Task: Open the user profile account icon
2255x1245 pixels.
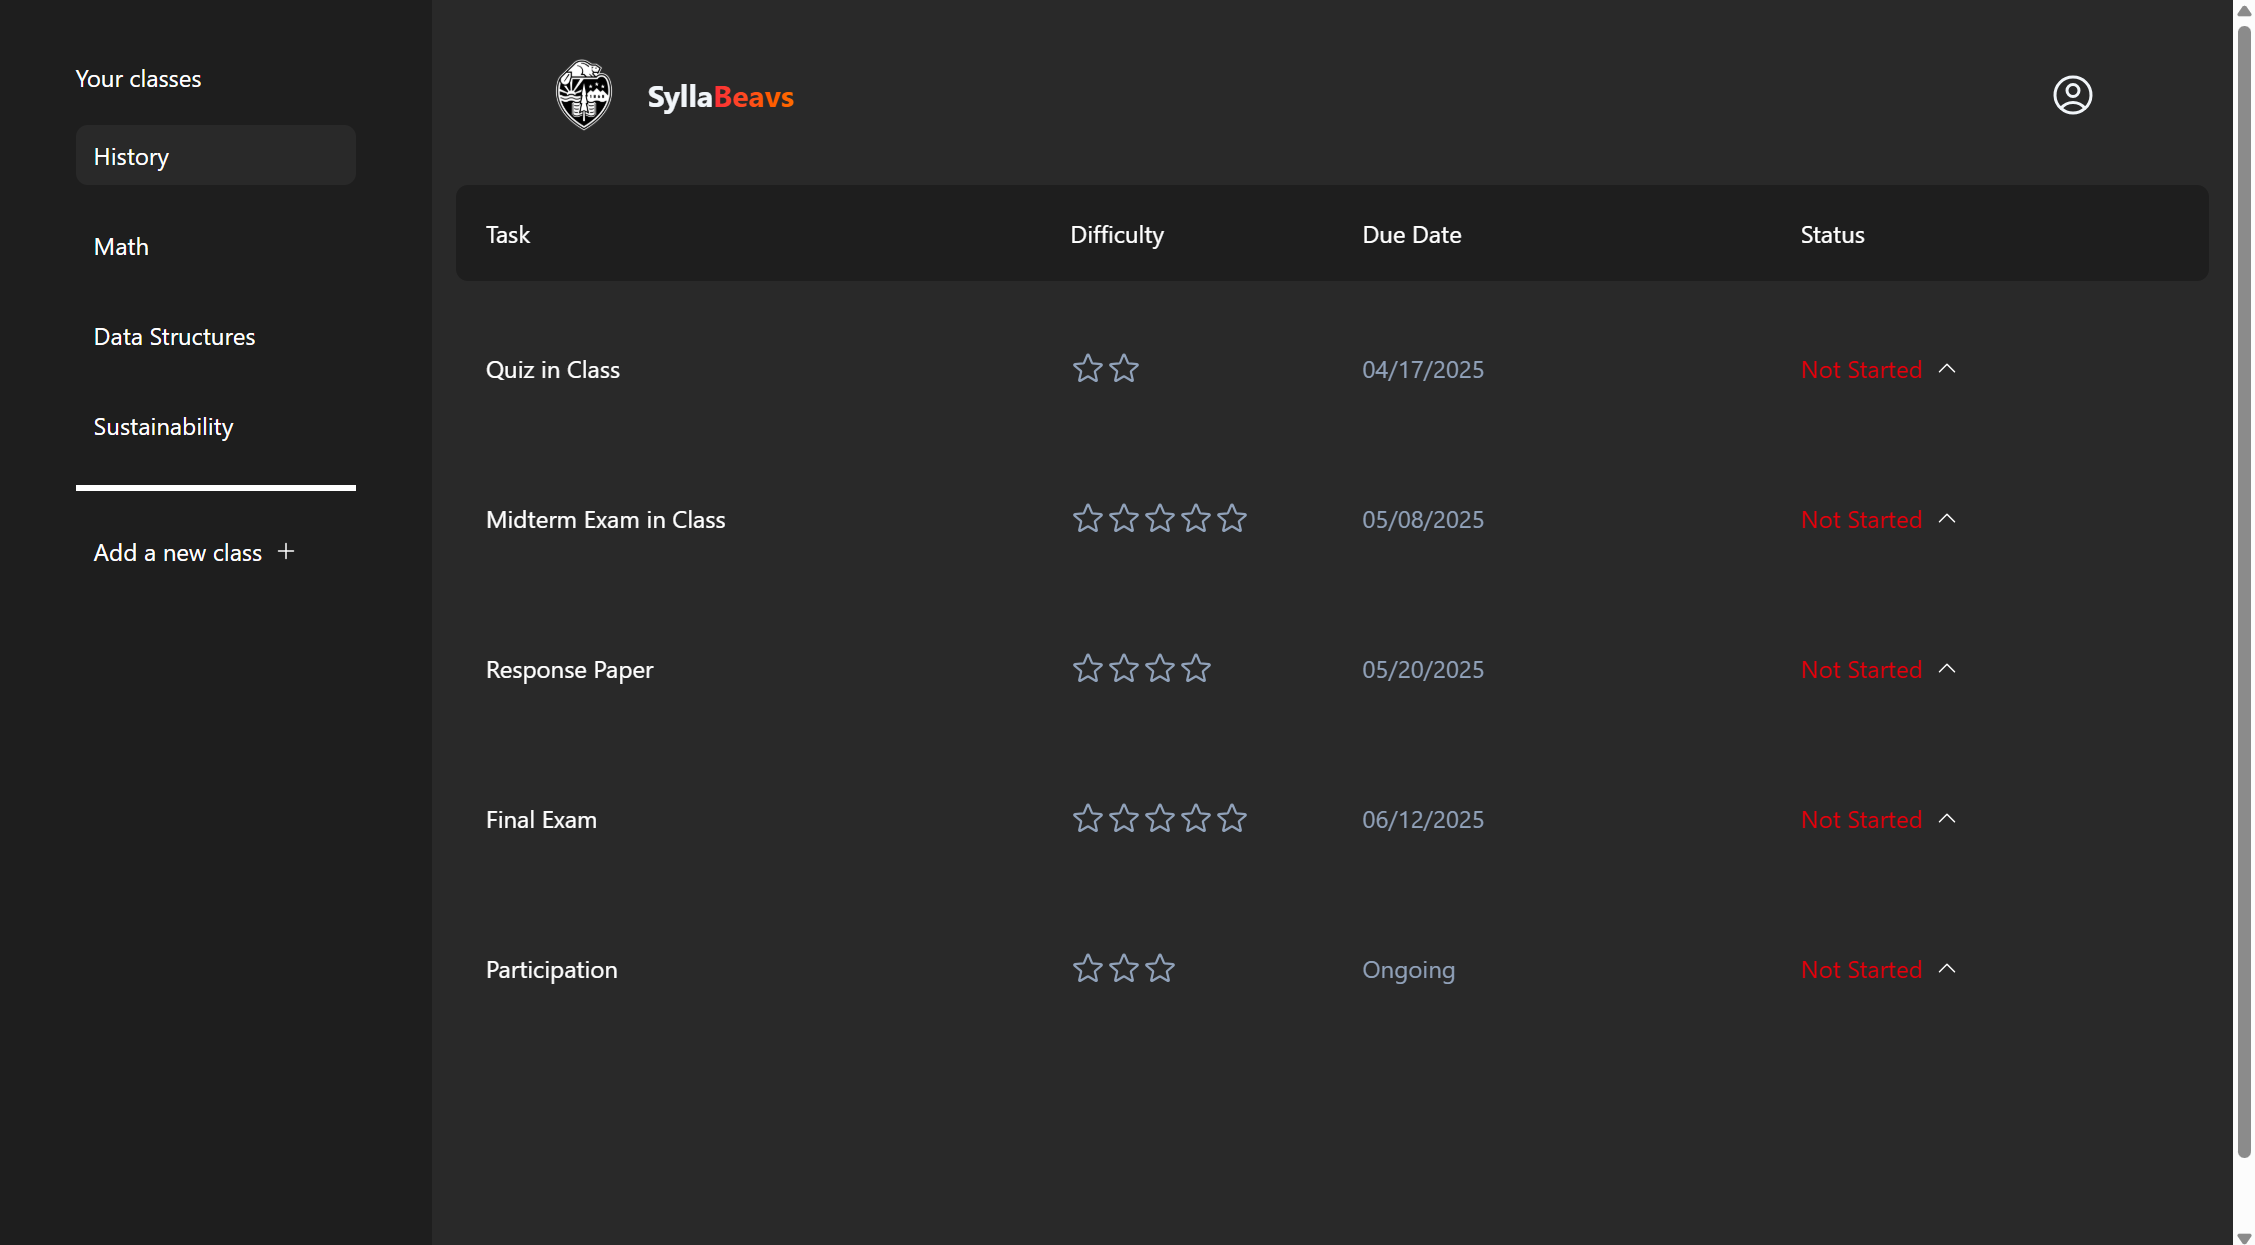Action: tap(2072, 95)
